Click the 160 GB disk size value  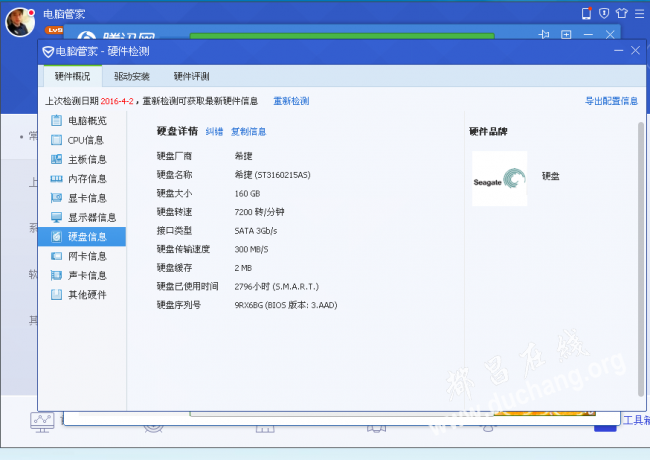point(247,194)
